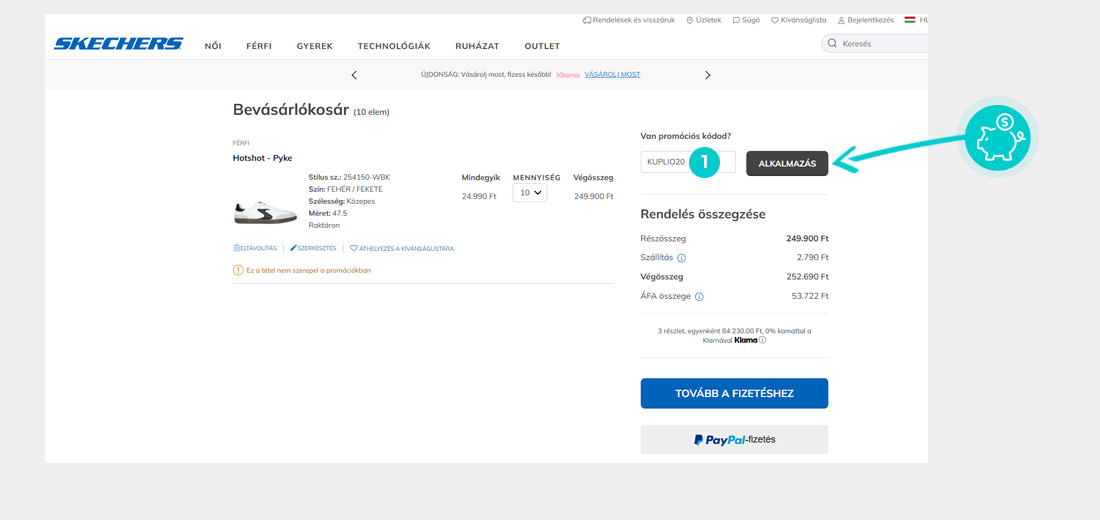Click the Klarna info icon
Image resolution: width=1100 pixels, height=520 pixels.
(762, 340)
